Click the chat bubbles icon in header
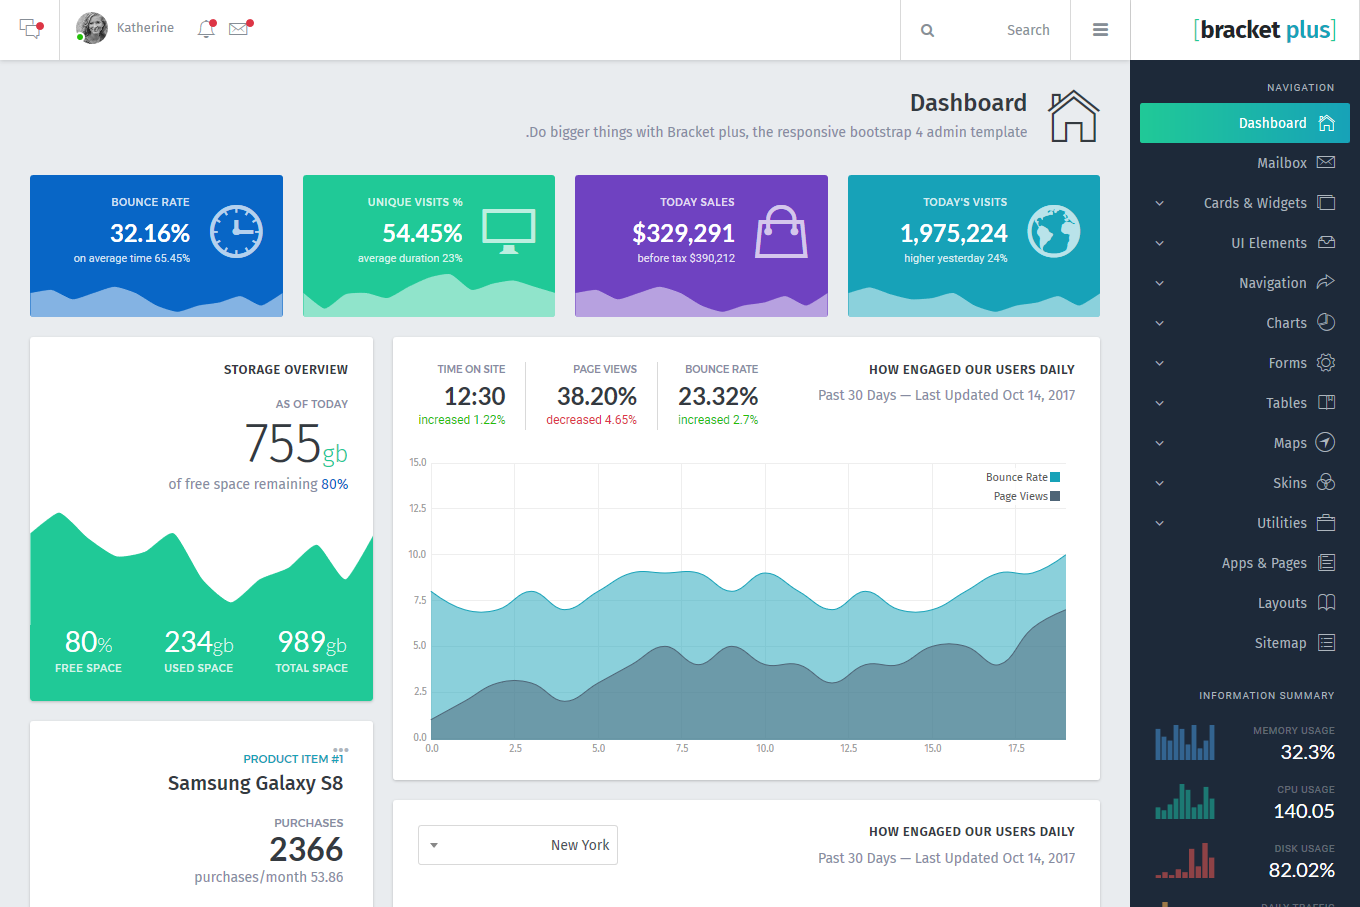Screen dimensions: 1360x907 pos(30,29)
